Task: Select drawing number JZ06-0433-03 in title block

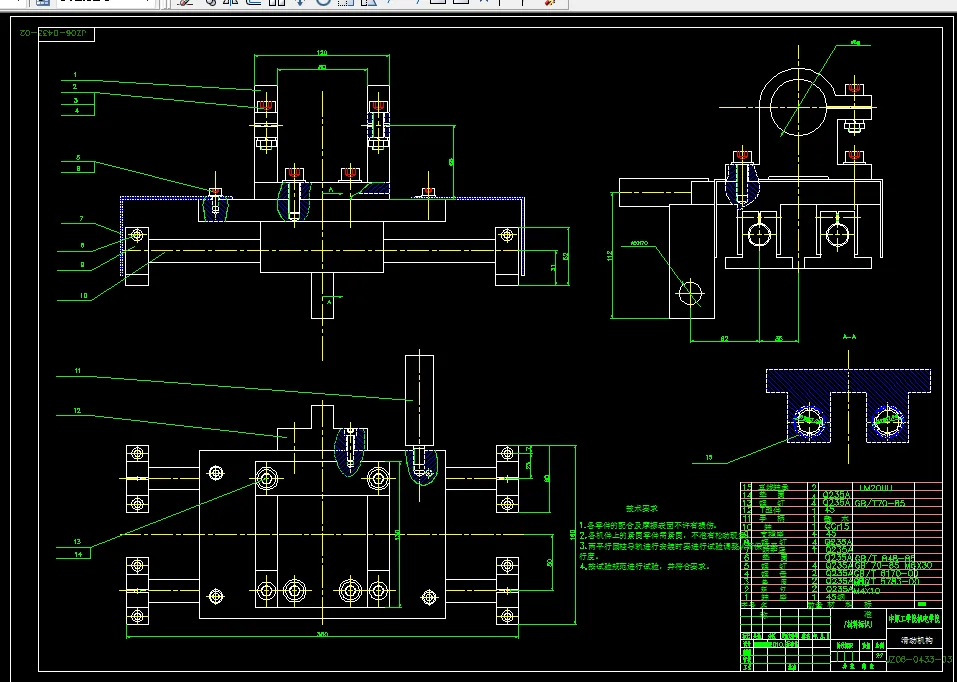Action: pos(918,659)
